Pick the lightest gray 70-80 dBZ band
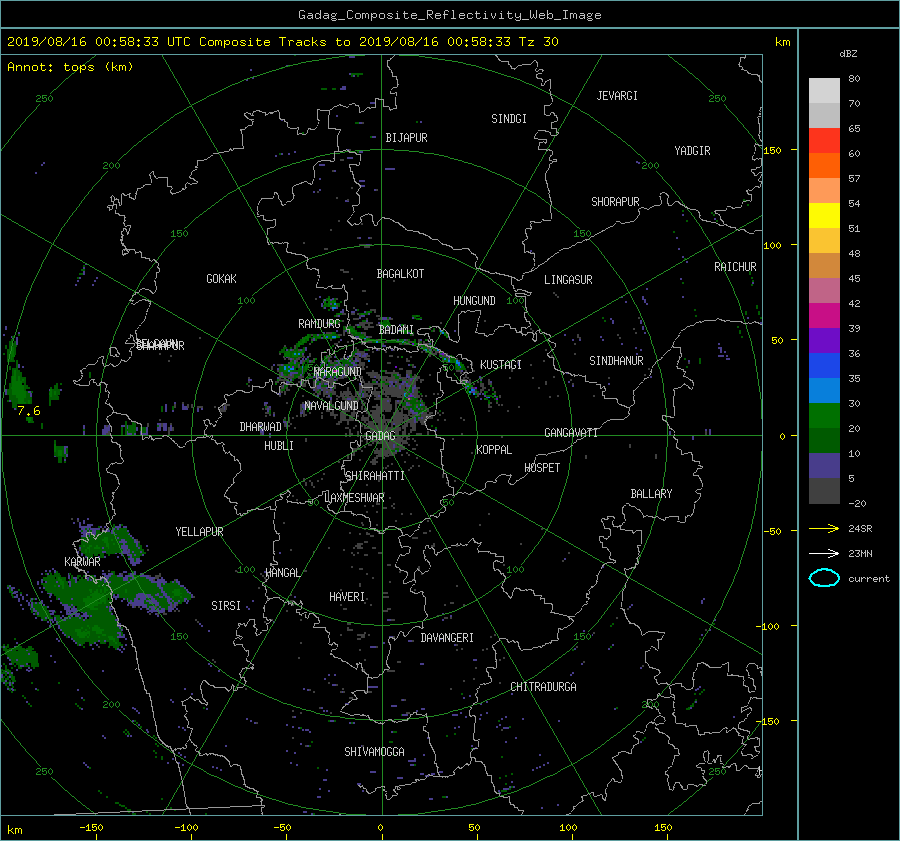The height and width of the screenshot is (841, 900). pos(824,91)
